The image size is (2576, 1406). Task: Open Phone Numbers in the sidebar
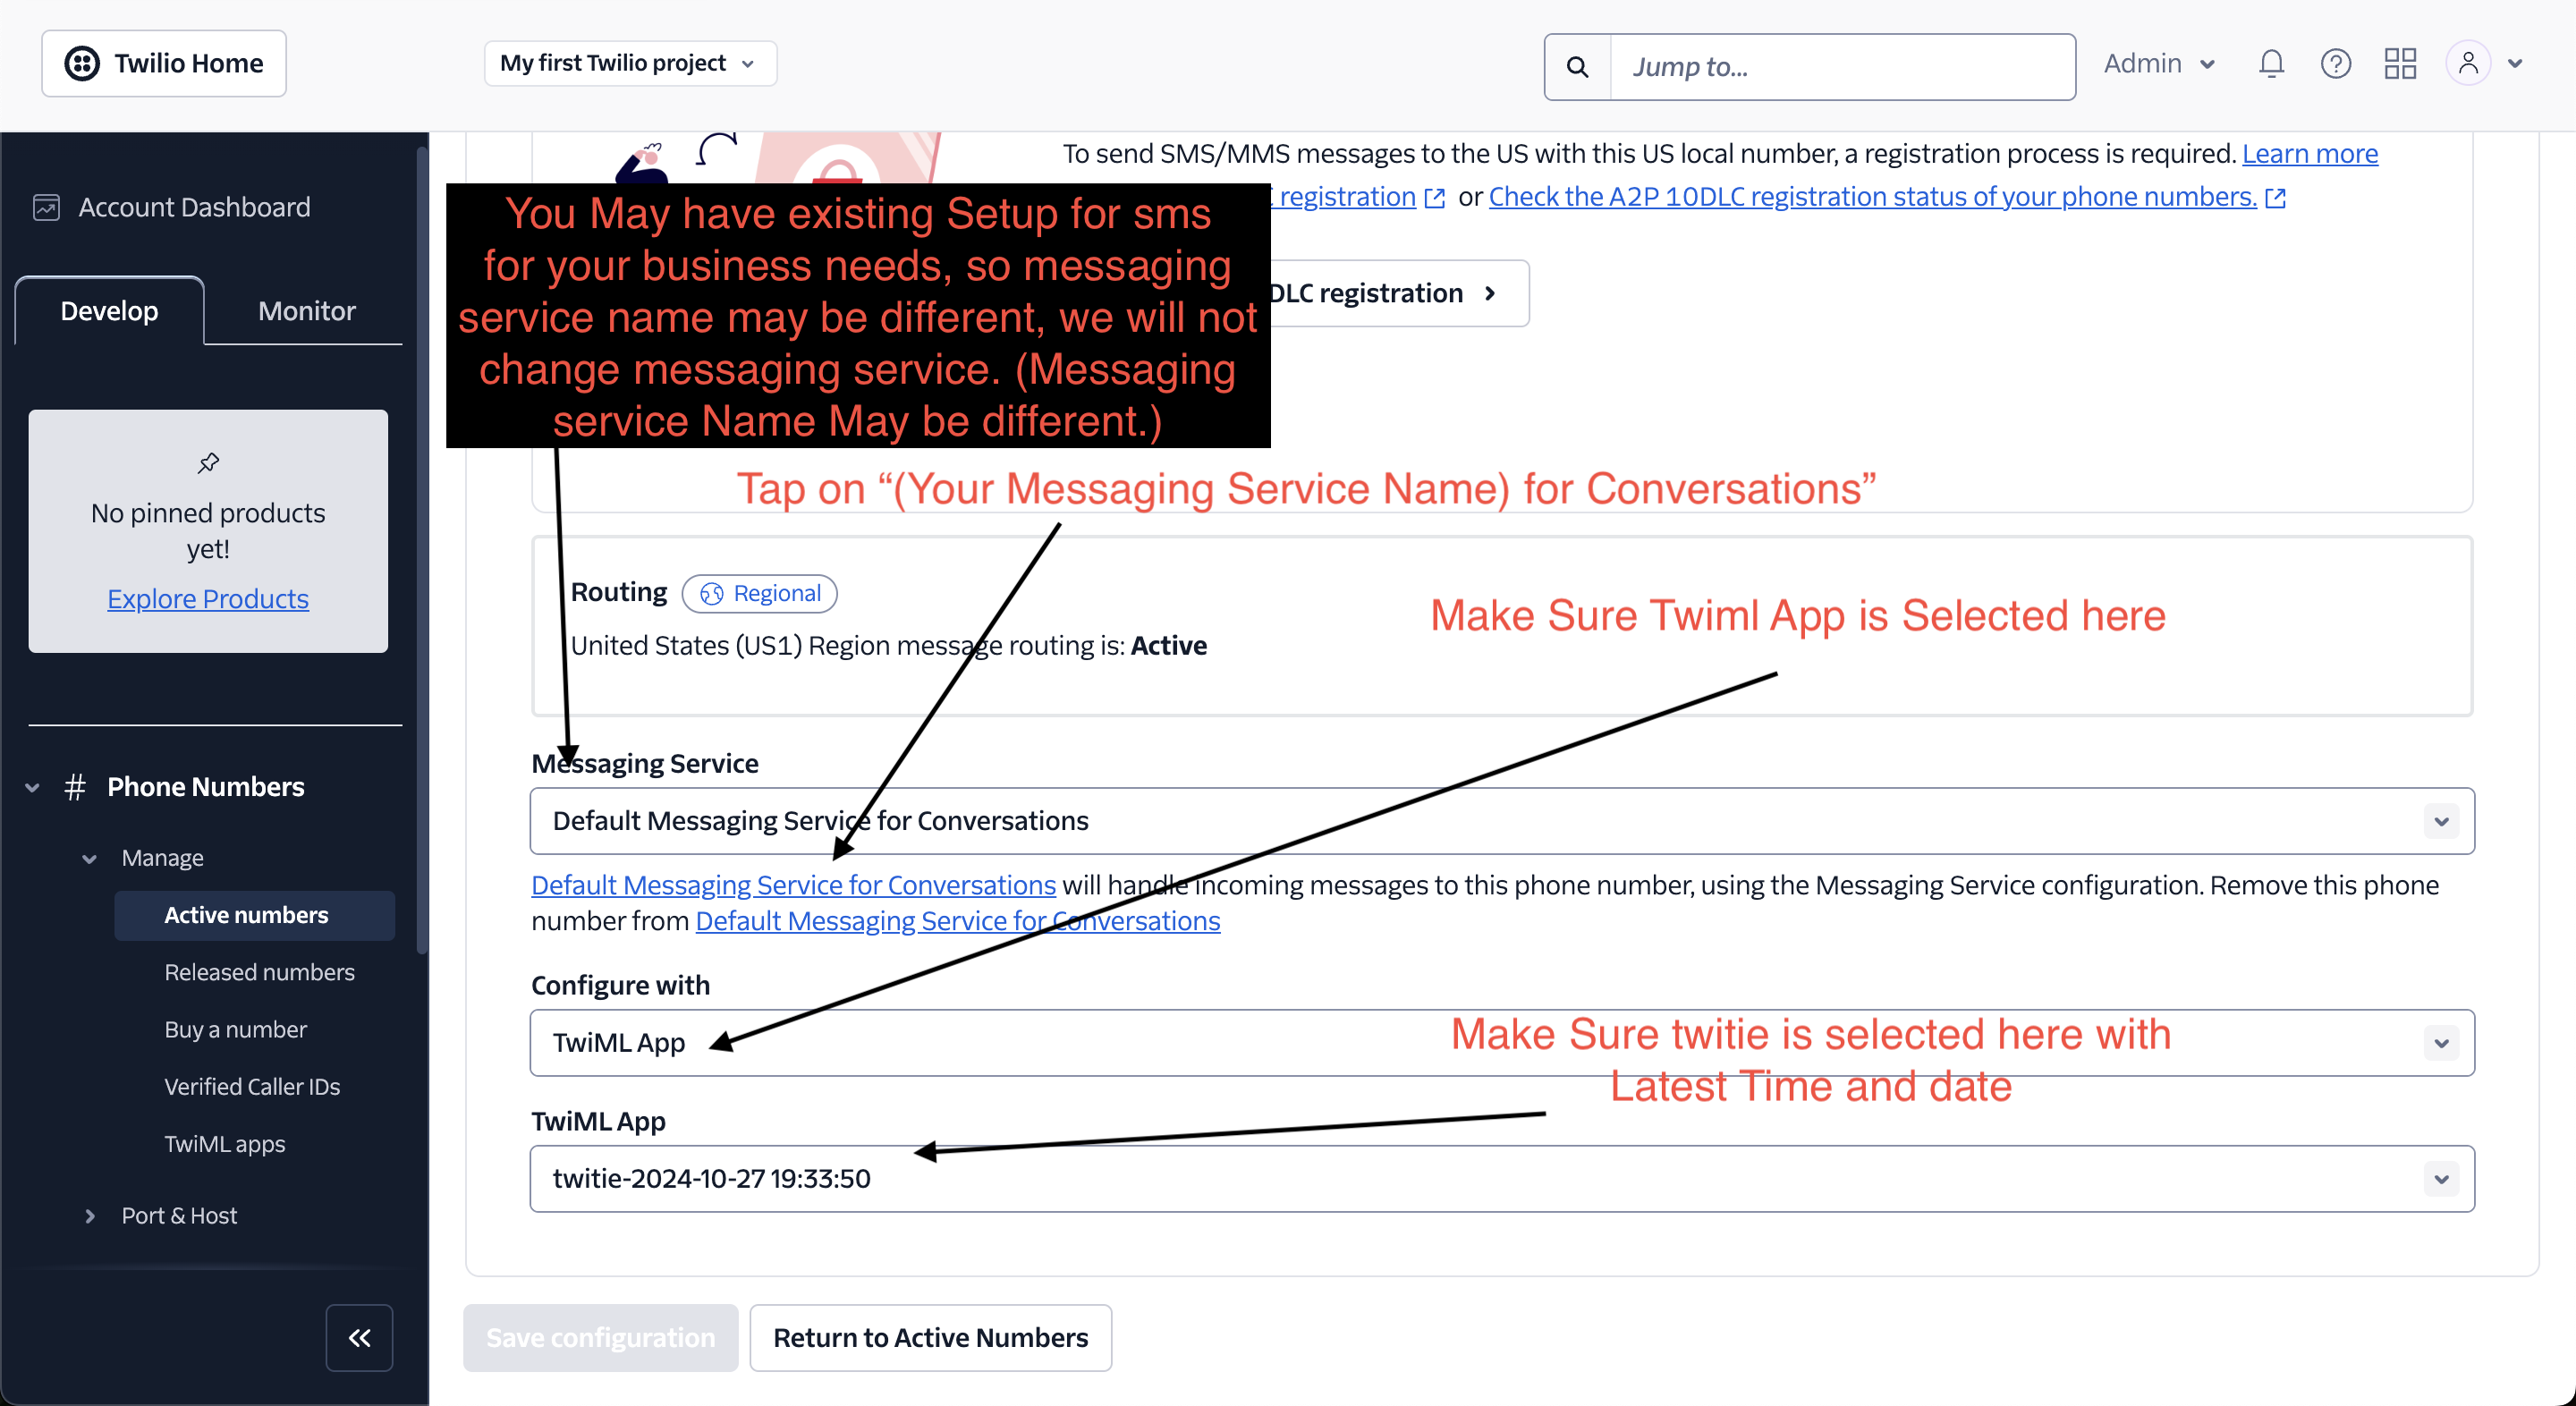[205, 787]
